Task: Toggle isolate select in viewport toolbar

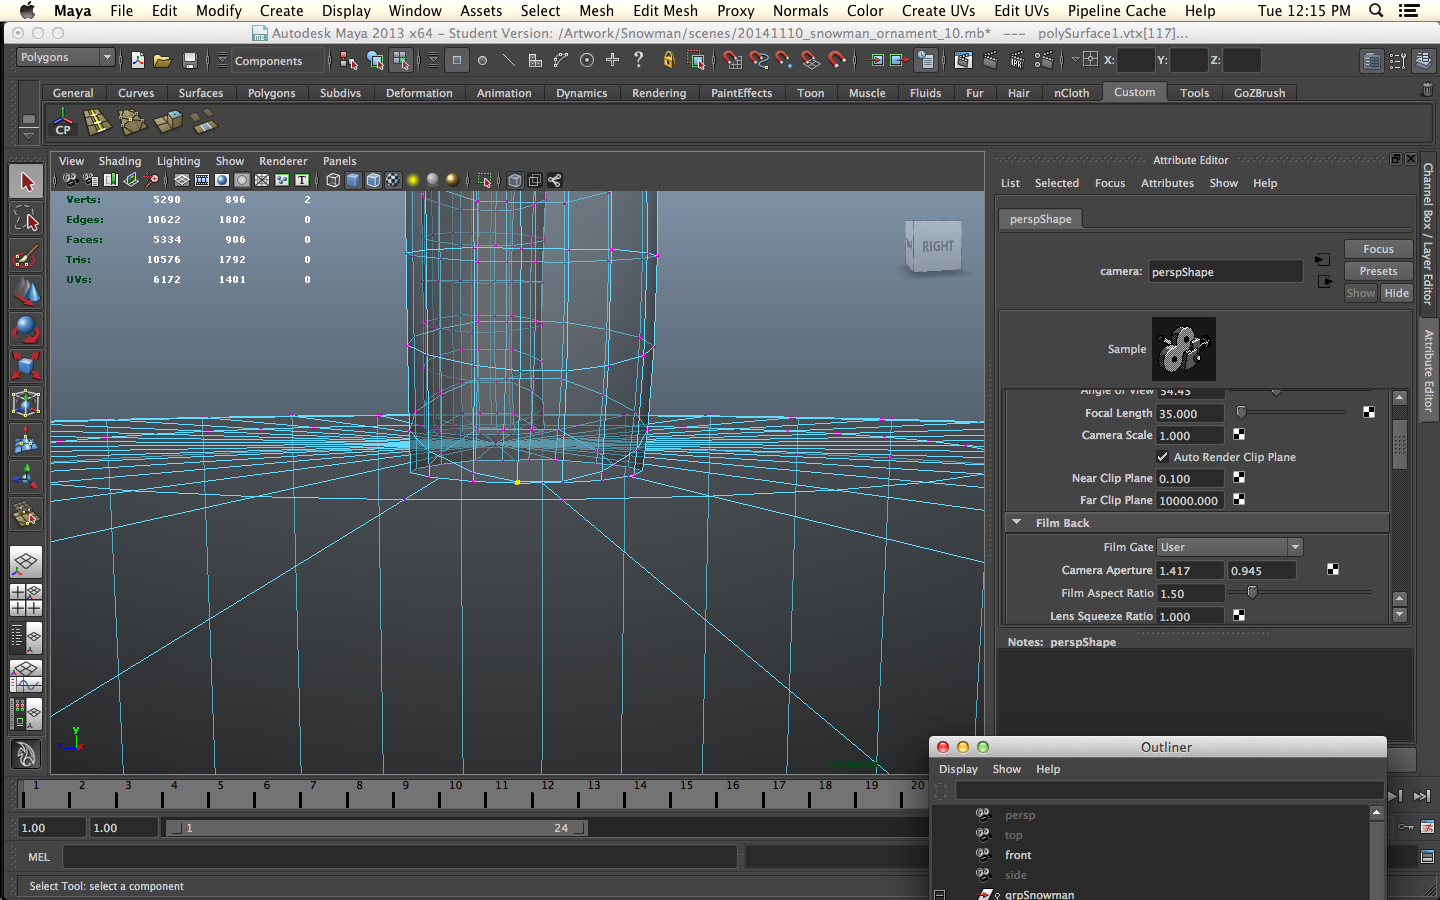Action: coord(485,180)
